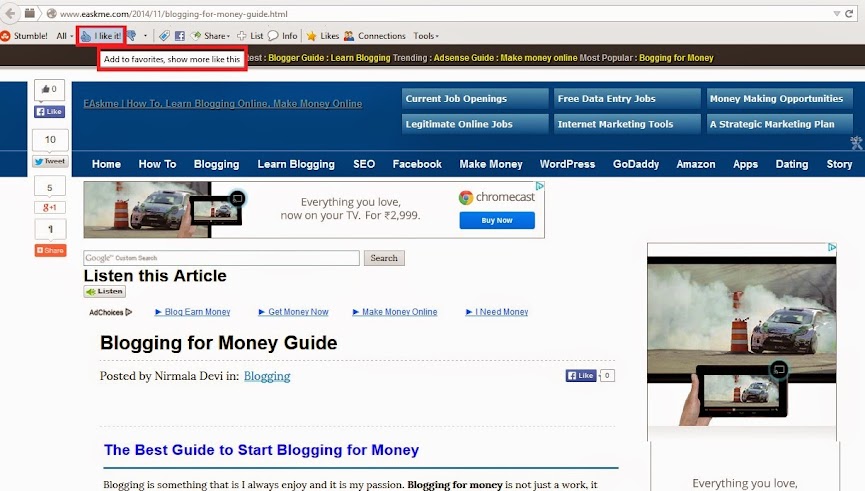Open the WordPress menu item

point(567,164)
